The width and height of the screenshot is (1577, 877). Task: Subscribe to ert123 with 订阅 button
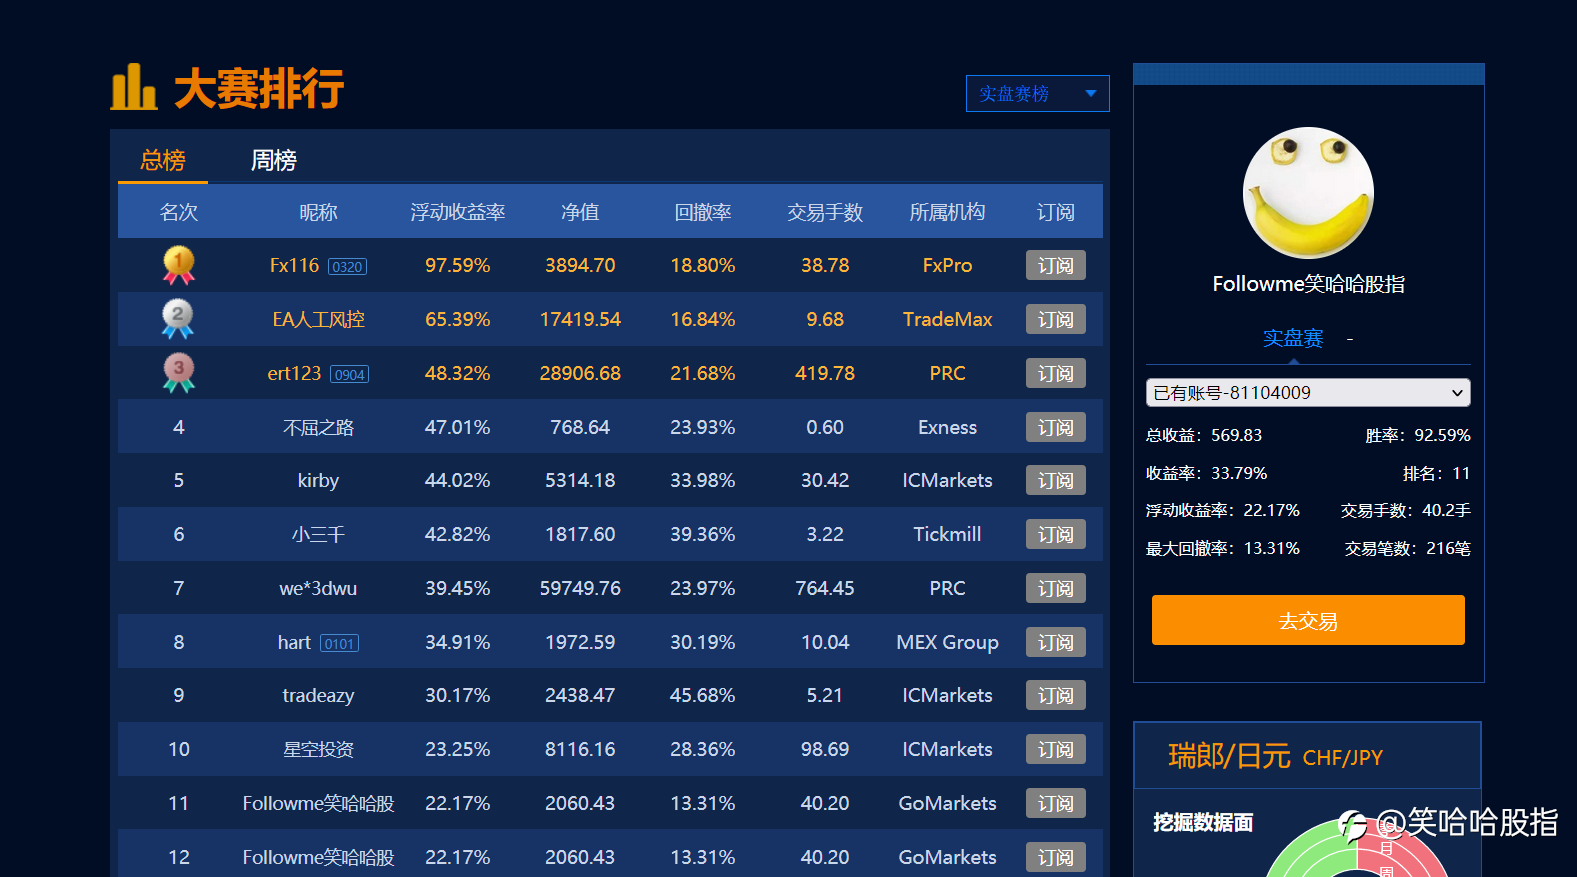point(1056,373)
